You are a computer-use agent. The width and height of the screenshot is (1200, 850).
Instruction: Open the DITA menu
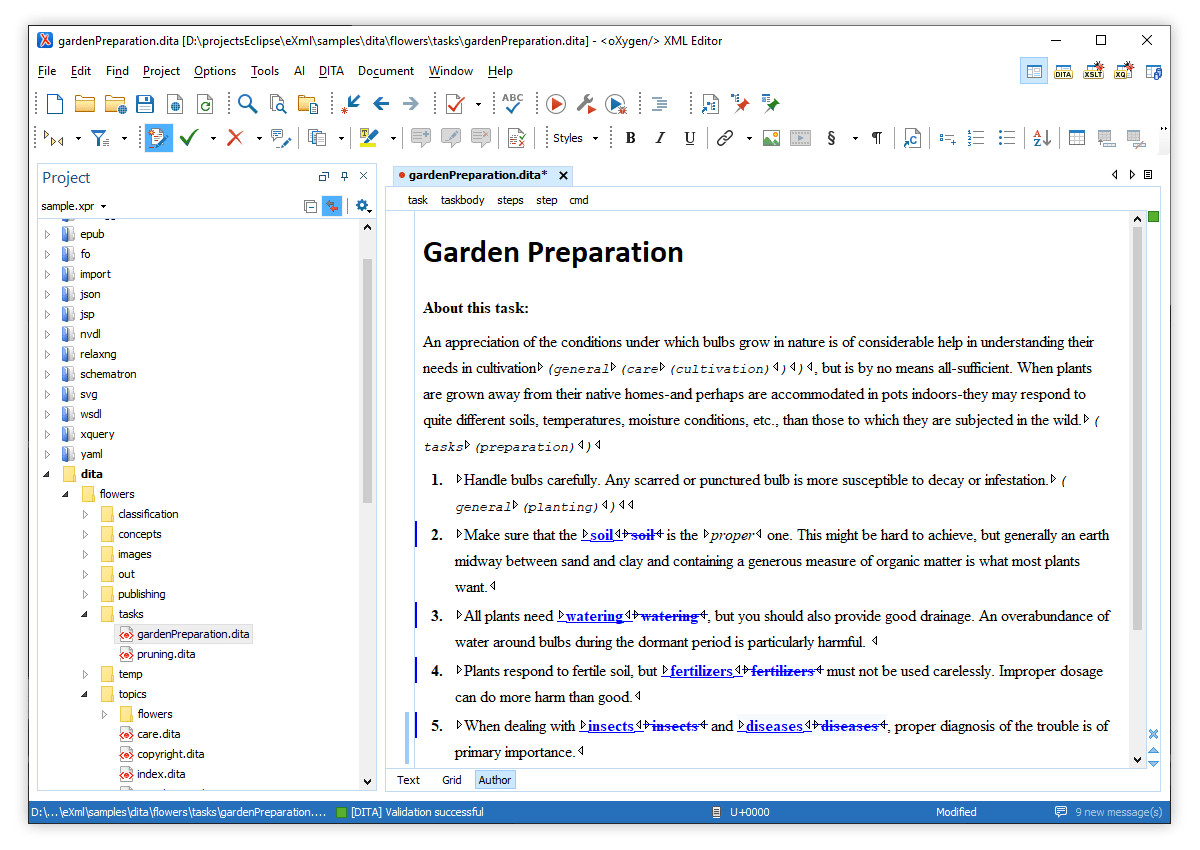[x=331, y=71]
